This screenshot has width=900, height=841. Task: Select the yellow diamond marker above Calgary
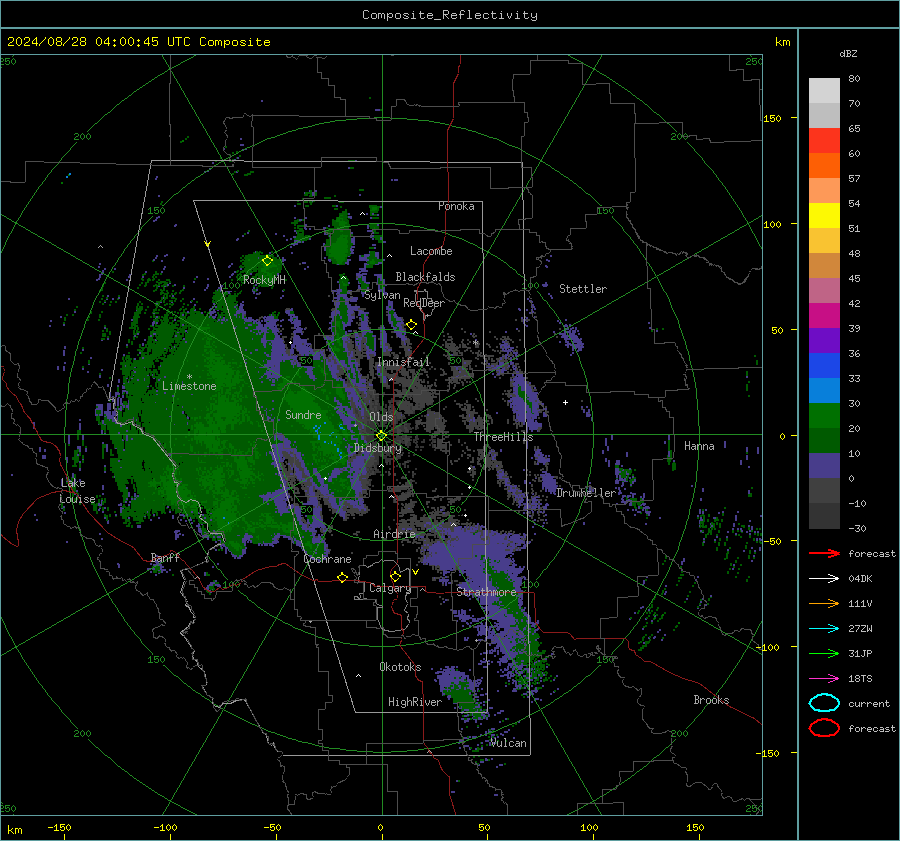click(x=395, y=576)
